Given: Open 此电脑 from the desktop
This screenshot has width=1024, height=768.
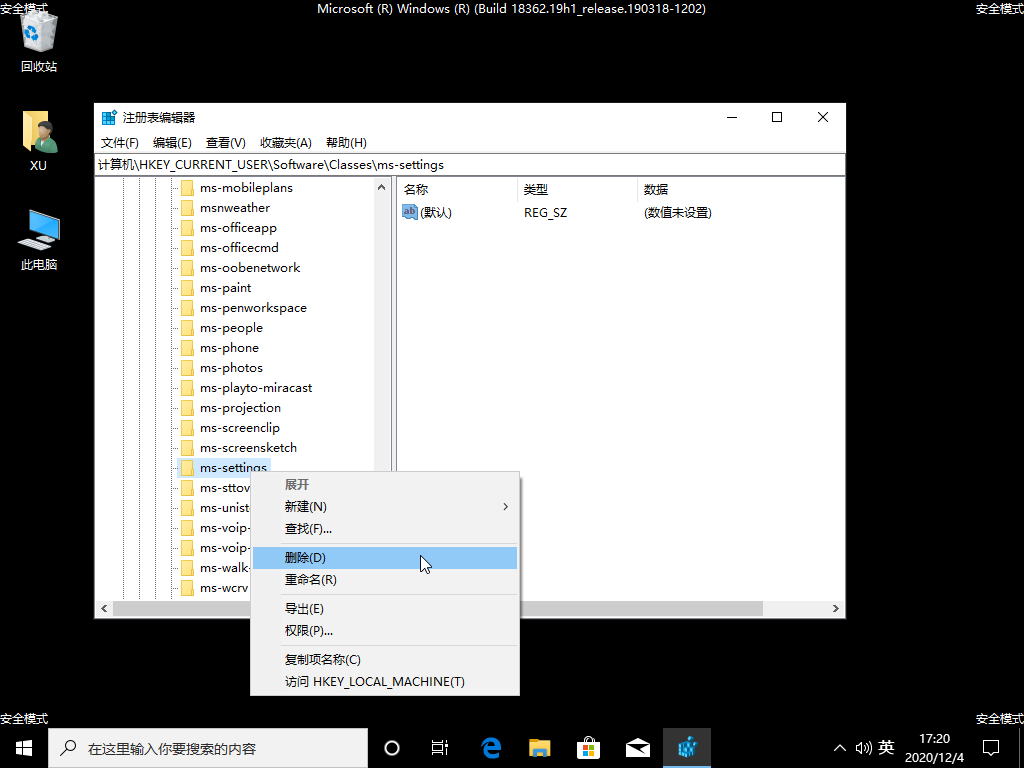Looking at the screenshot, I should tap(38, 233).
